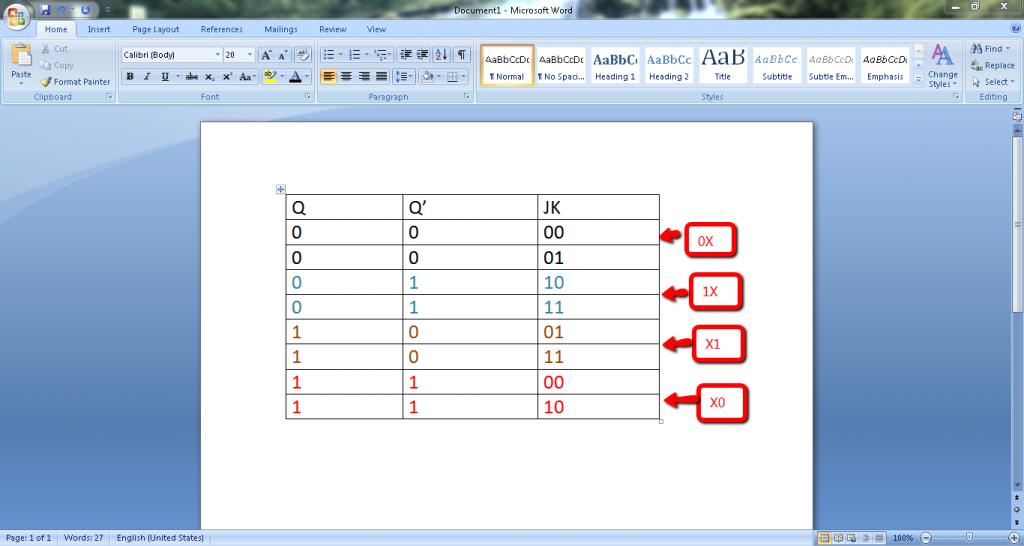This screenshot has height=546, width=1024.
Task: Apply the Heading 1 style
Action: [615, 65]
